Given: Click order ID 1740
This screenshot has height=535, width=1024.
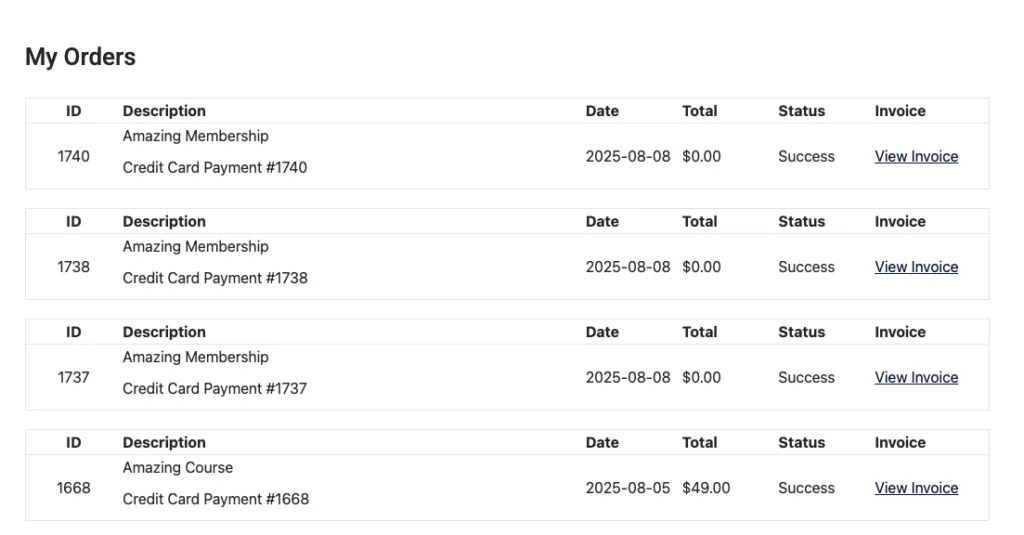Looking at the screenshot, I should [73, 156].
